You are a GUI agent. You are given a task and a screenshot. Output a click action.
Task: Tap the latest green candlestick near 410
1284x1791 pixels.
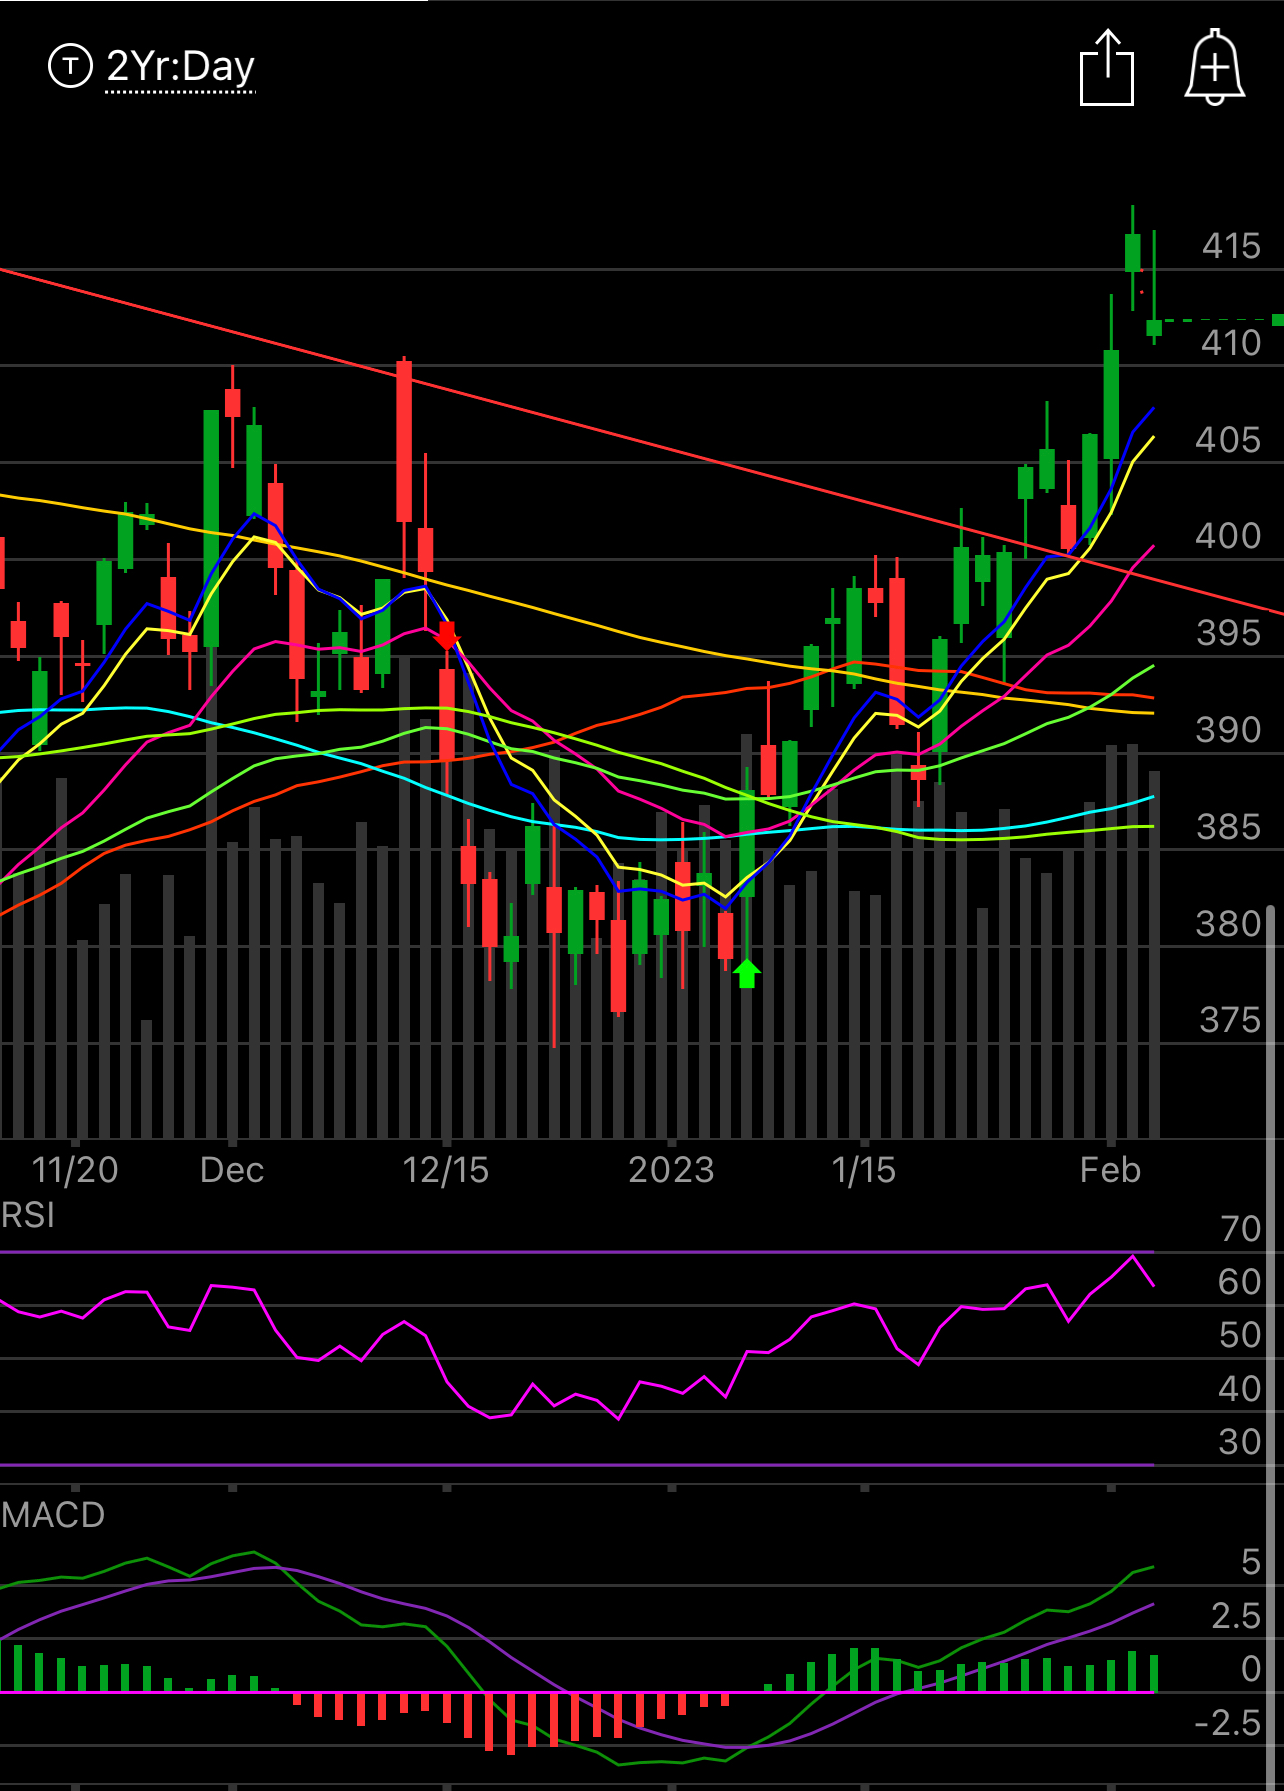click(1154, 327)
